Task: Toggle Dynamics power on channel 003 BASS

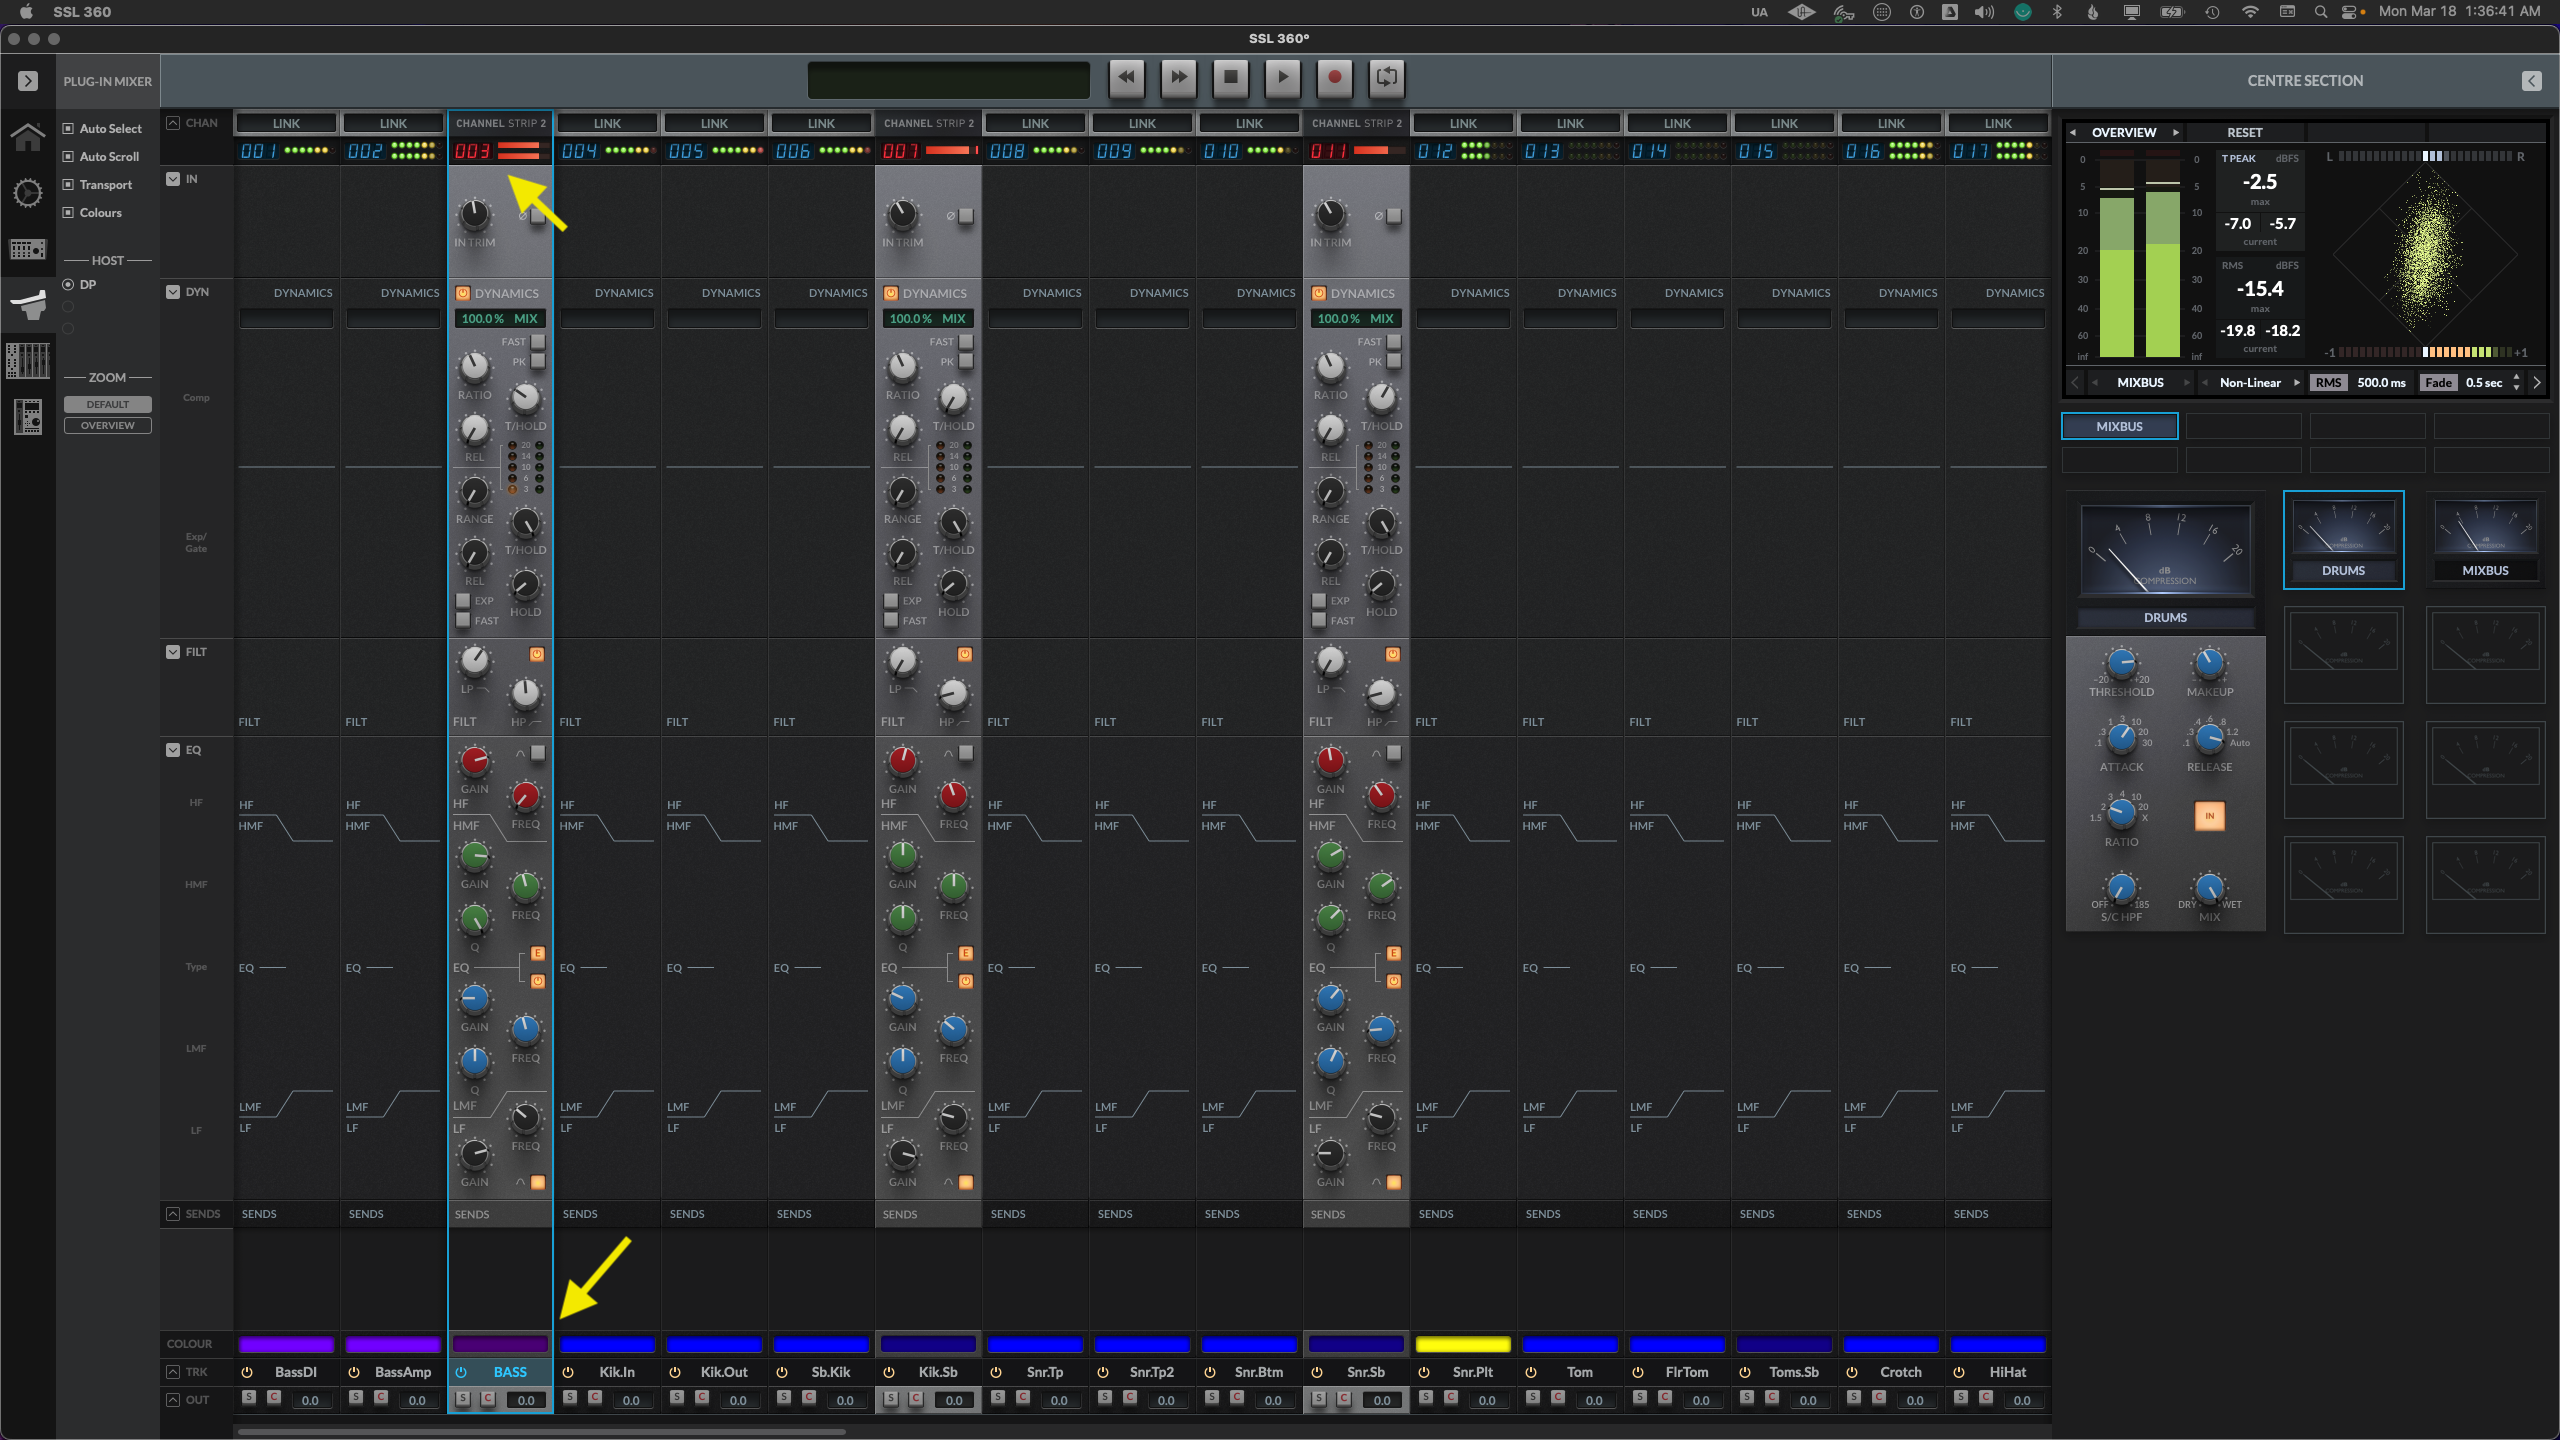Action: 463,293
